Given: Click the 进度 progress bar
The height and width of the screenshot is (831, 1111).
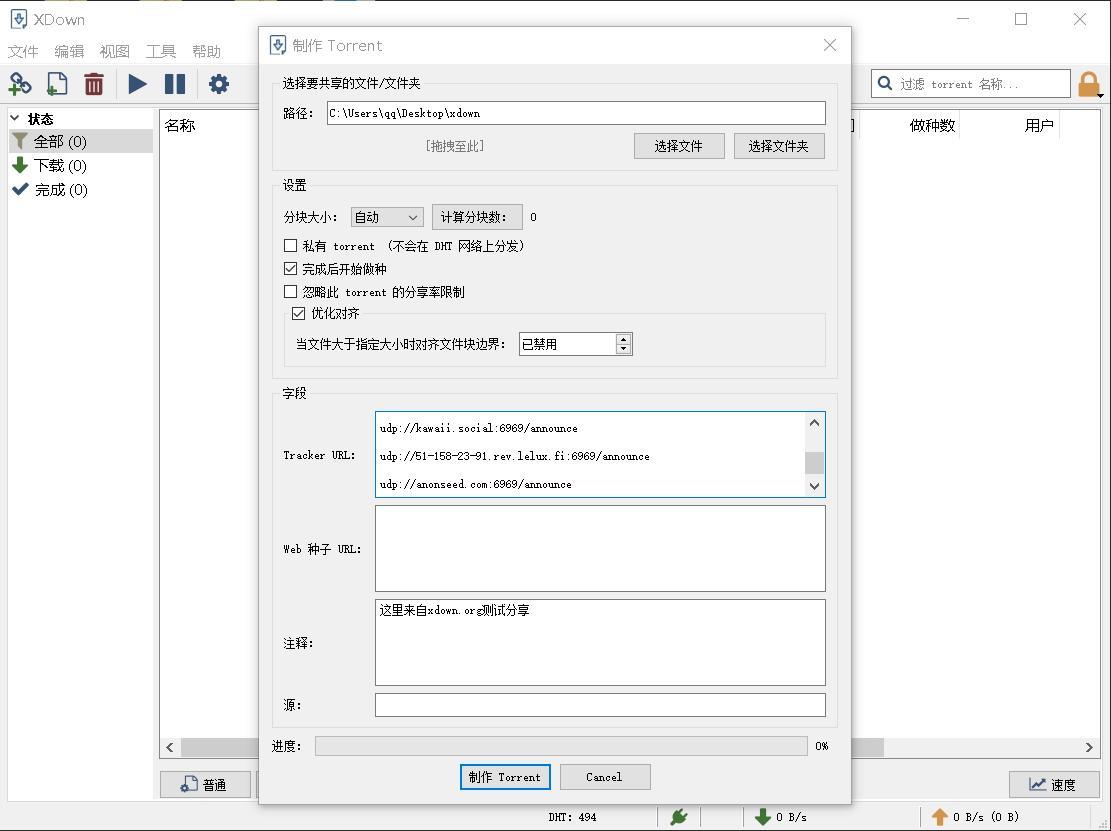Looking at the screenshot, I should [560, 745].
